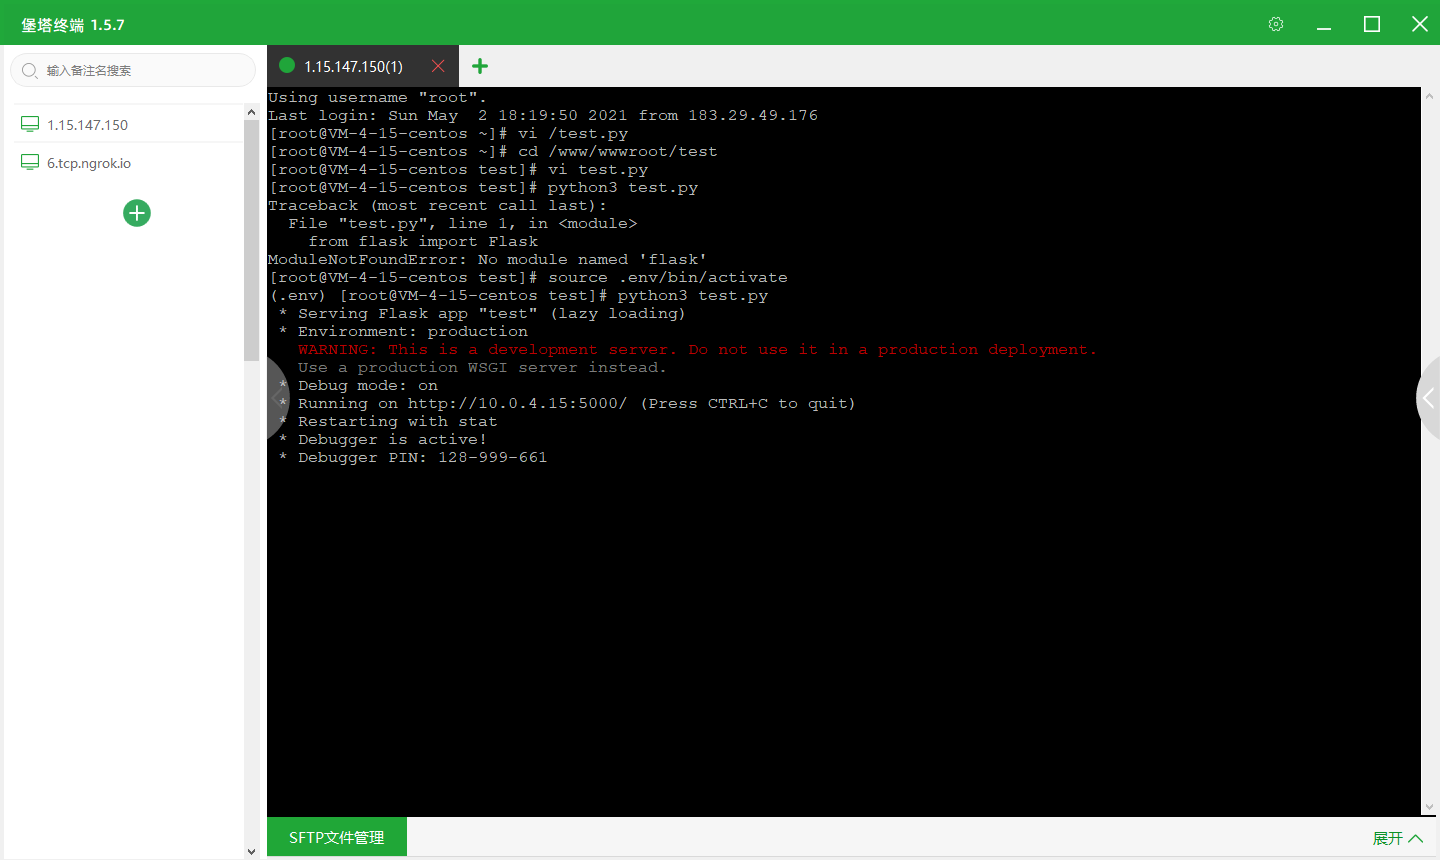Click monitor icon beside 1.15.147.150

(x=30, y=125)
